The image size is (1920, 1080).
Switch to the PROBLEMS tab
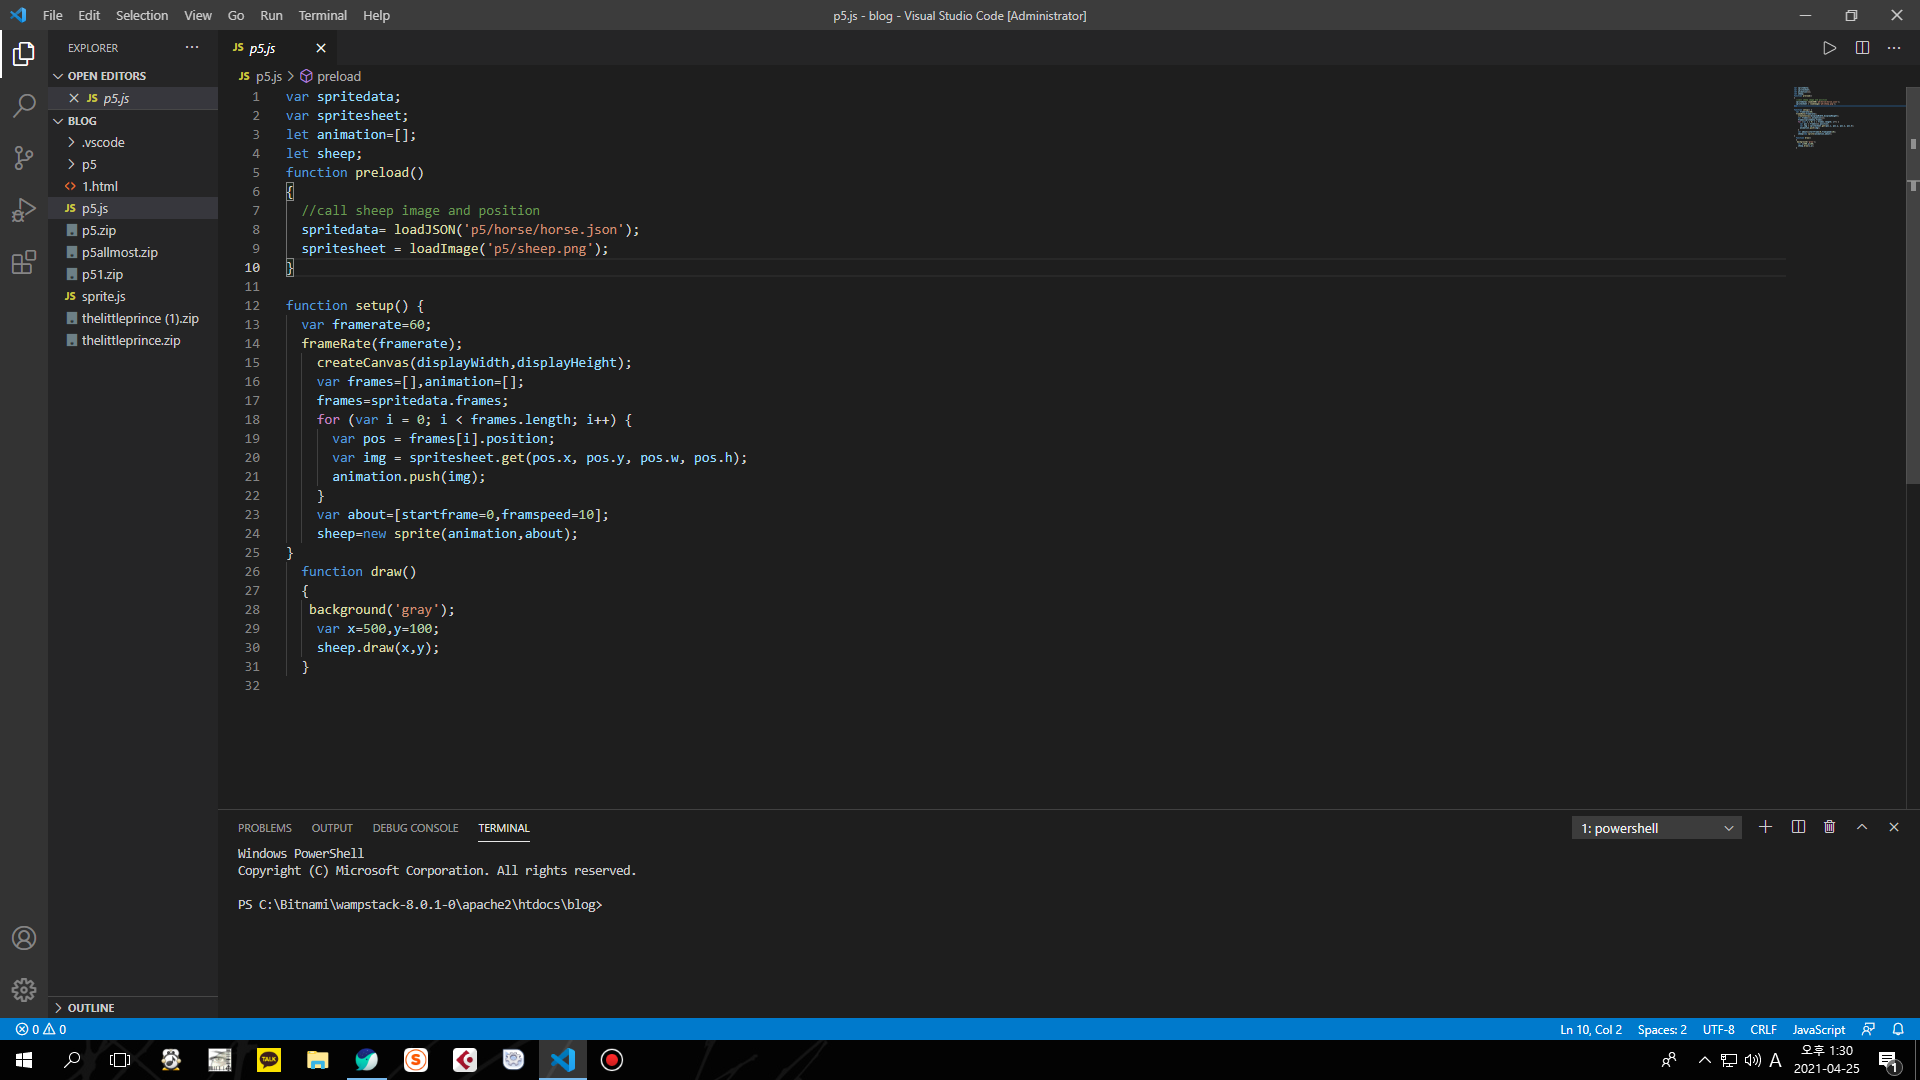[x=264, y=828]
